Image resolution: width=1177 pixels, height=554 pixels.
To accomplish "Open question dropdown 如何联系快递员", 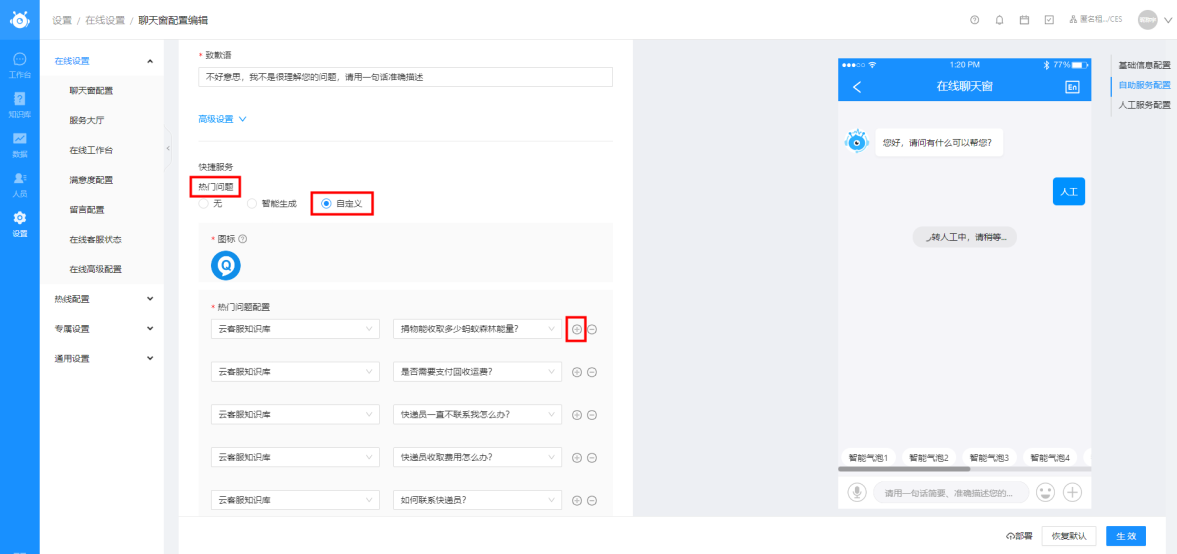I will click(477, 500).
